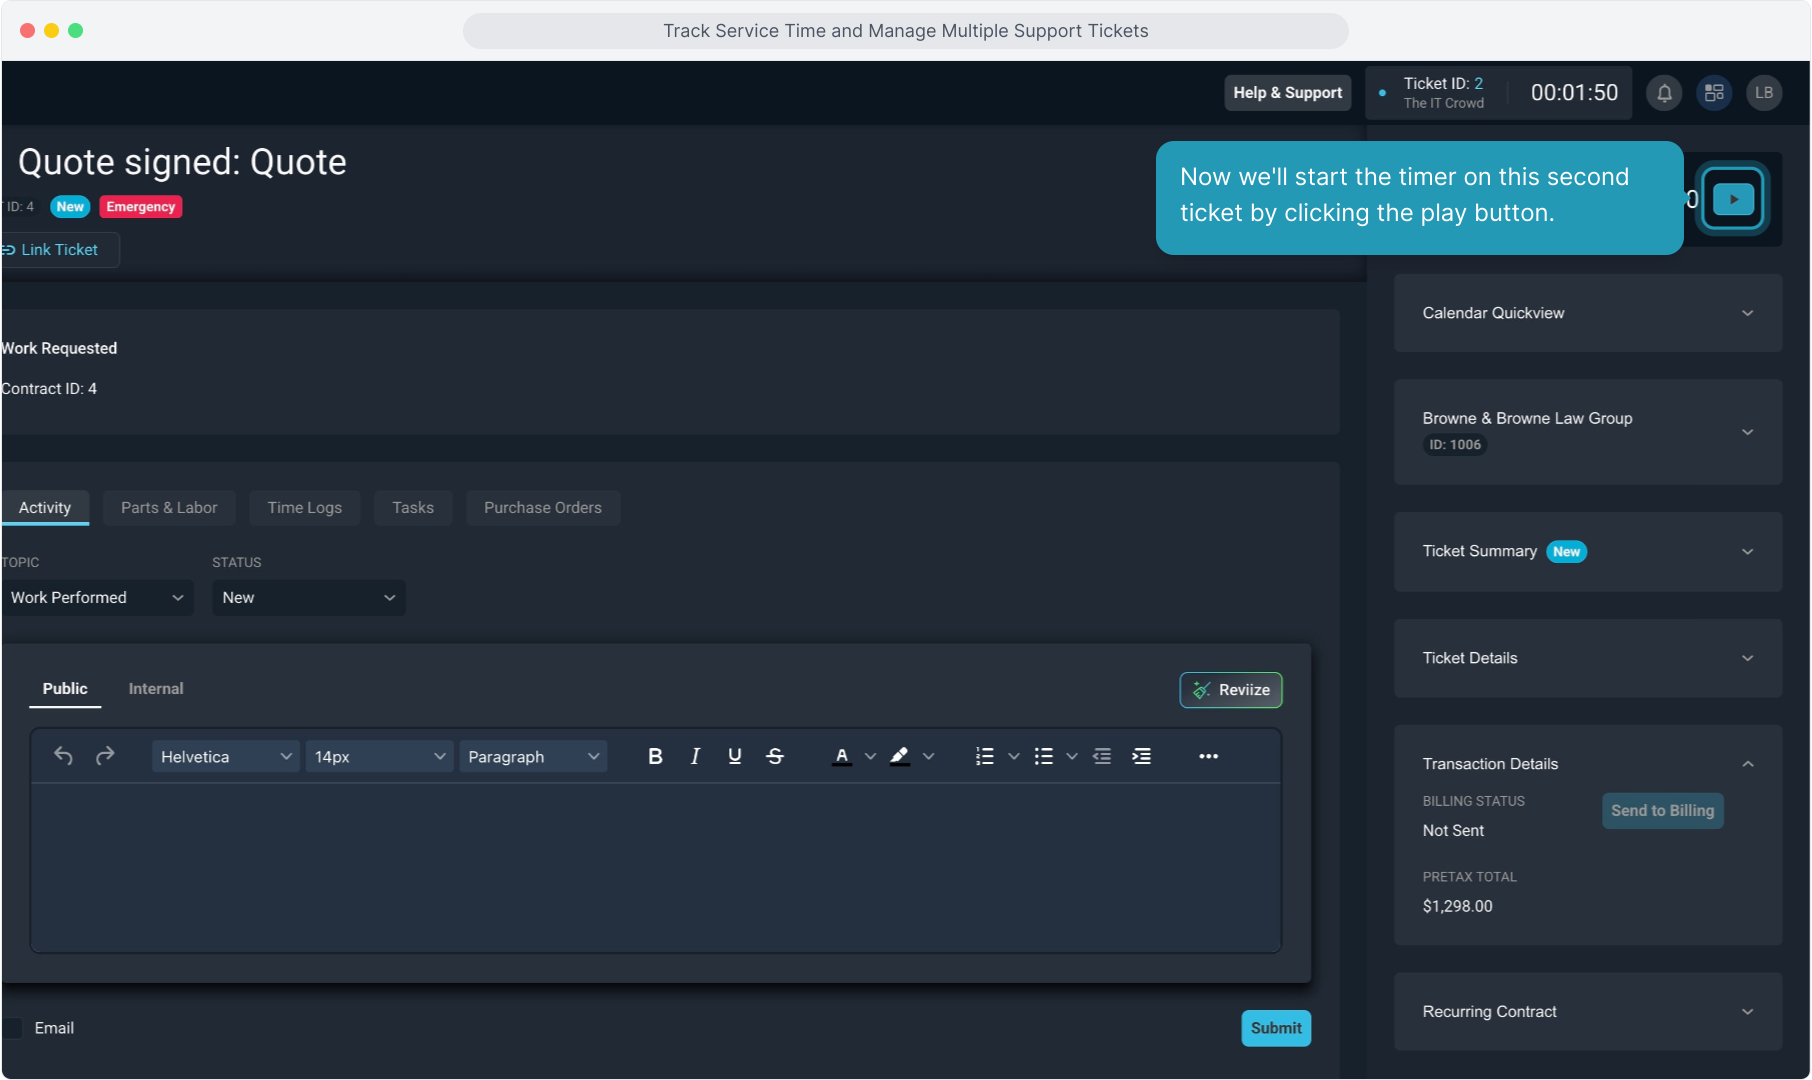Click inside the note text editor area
Image resolution: width=1812 pixels, height=1080 pixels.
[655, 866]
